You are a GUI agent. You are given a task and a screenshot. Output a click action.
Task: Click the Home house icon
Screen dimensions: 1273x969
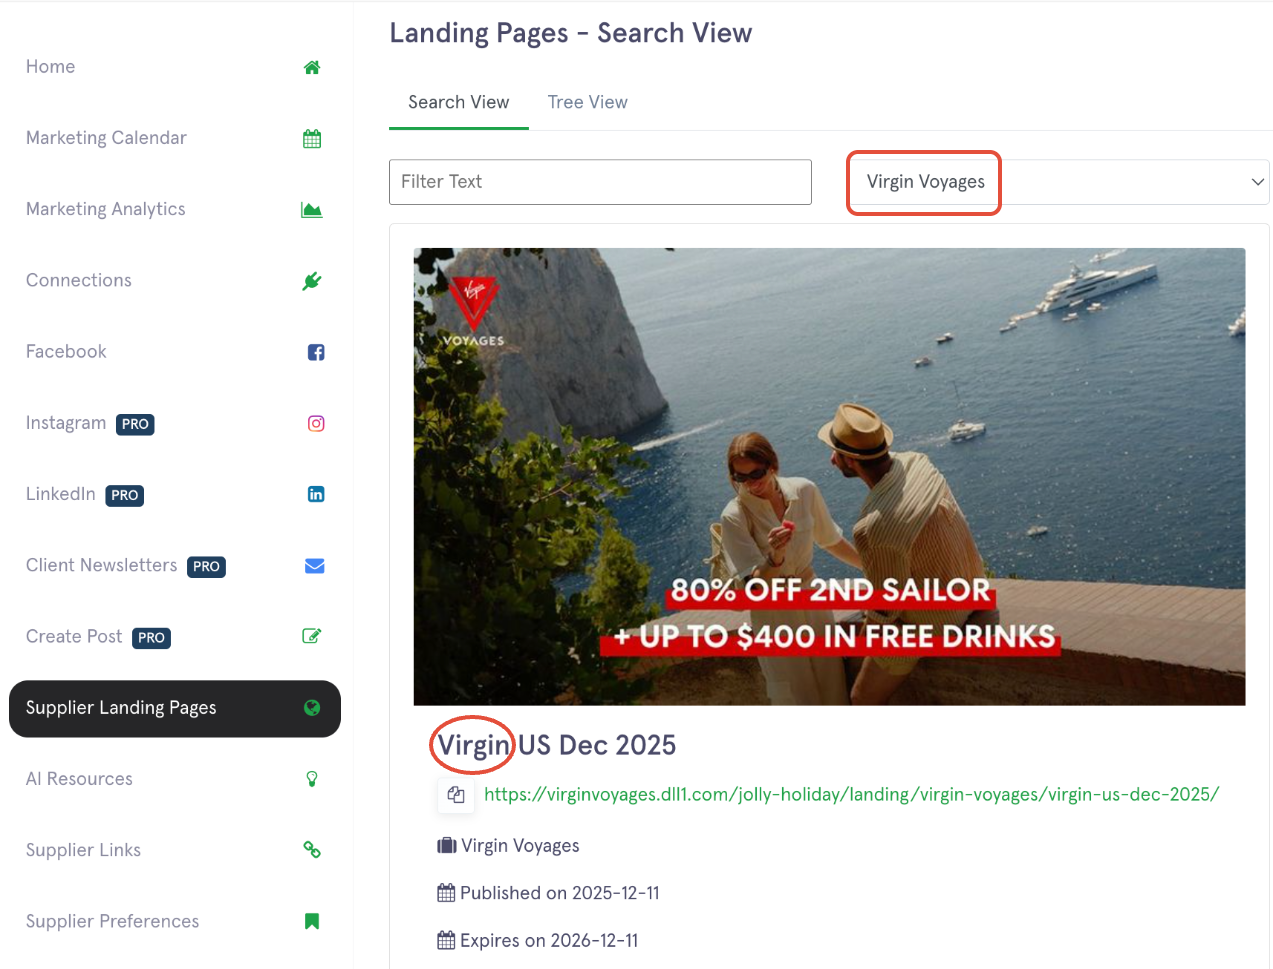tap(312, 67)
